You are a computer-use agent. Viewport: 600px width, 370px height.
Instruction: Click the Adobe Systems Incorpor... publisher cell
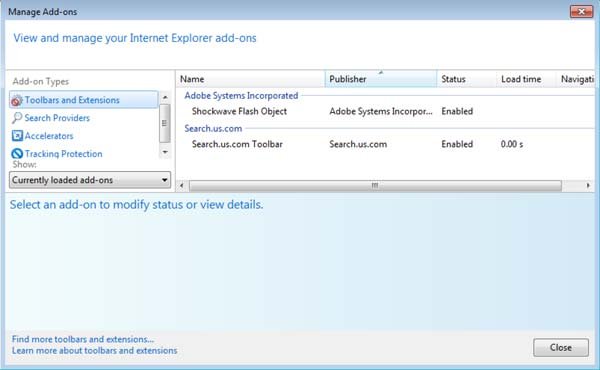click(381, 111)
